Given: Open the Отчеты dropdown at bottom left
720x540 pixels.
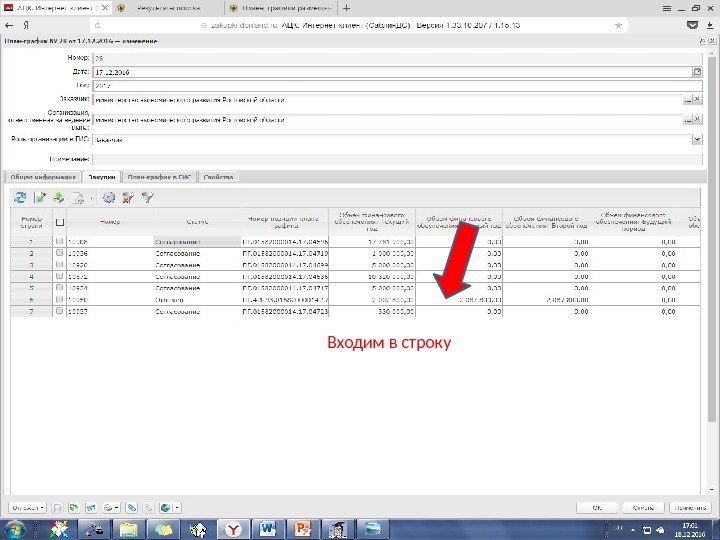Looking at the screenshot, I should click(28, 507).
